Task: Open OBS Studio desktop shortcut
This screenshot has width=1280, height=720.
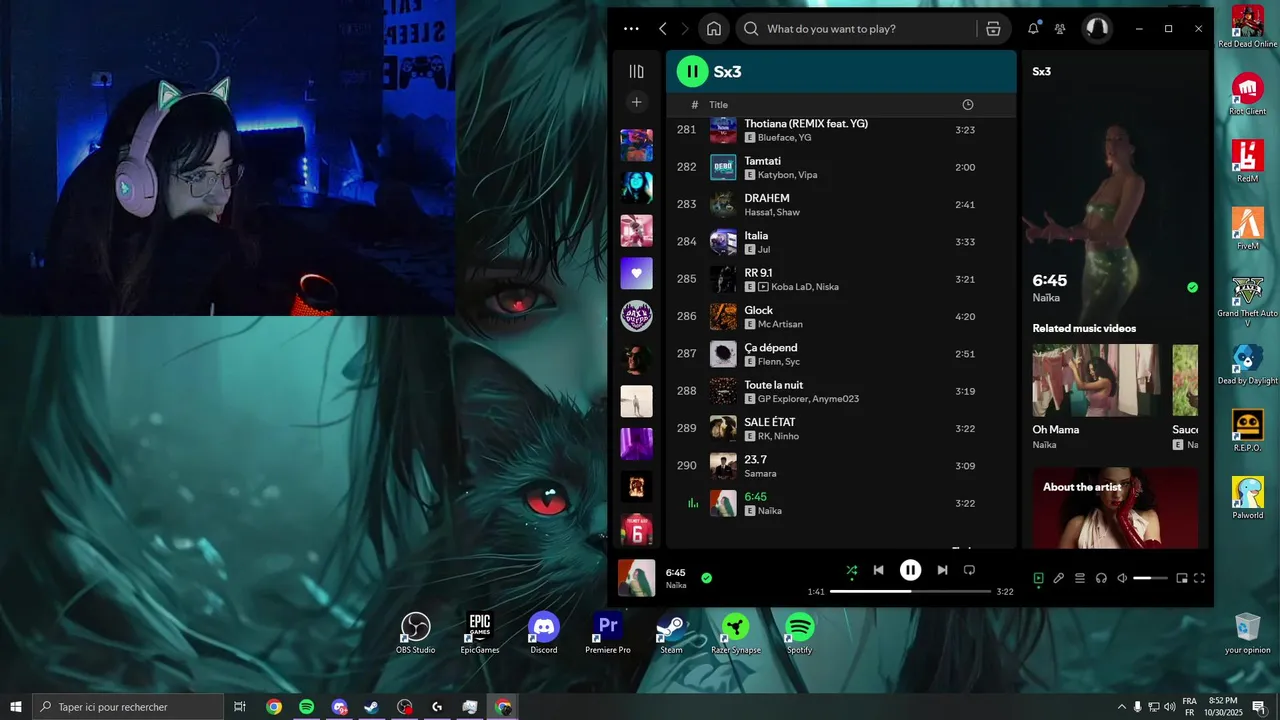Action: [415, 633]
